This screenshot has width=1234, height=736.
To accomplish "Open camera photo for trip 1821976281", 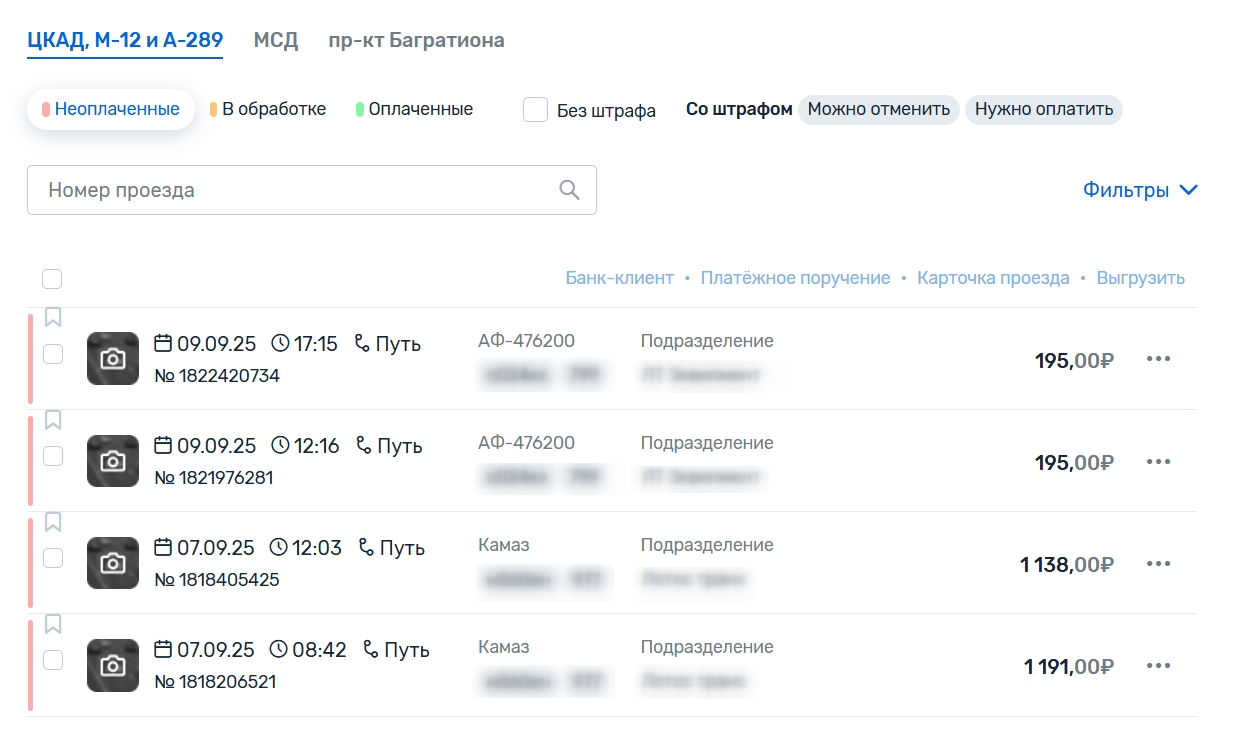I will click(x=113, y=461).
